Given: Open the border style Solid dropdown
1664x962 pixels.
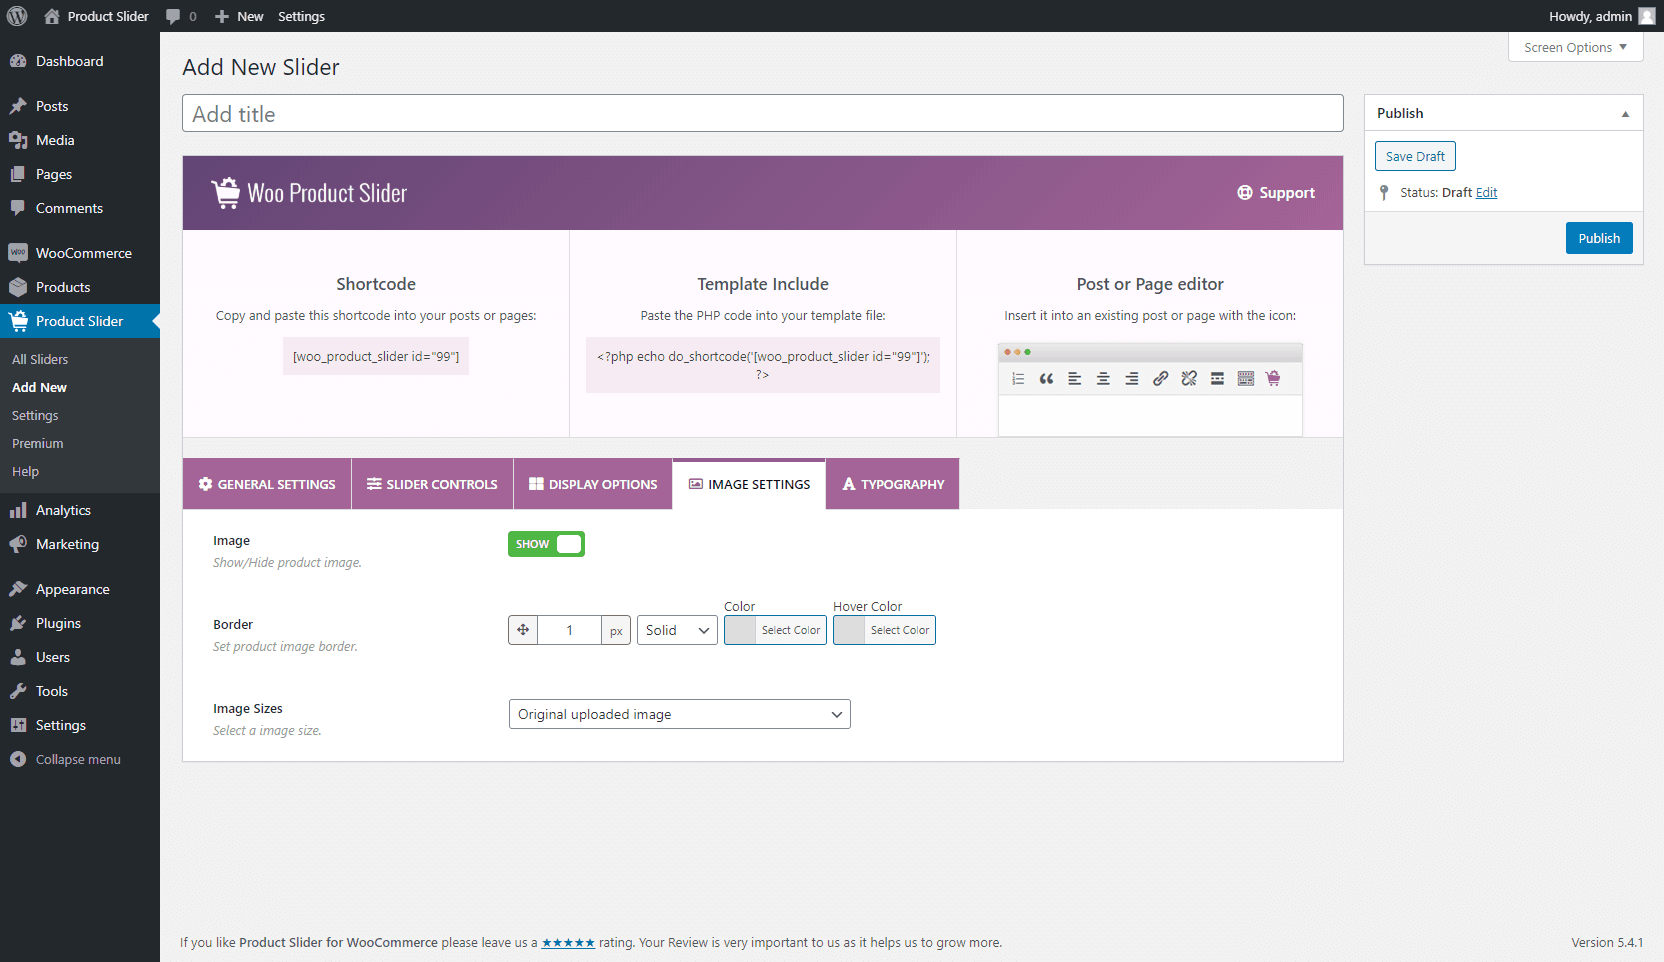Looking at the screenshot, I should click(x=677, y=630).
